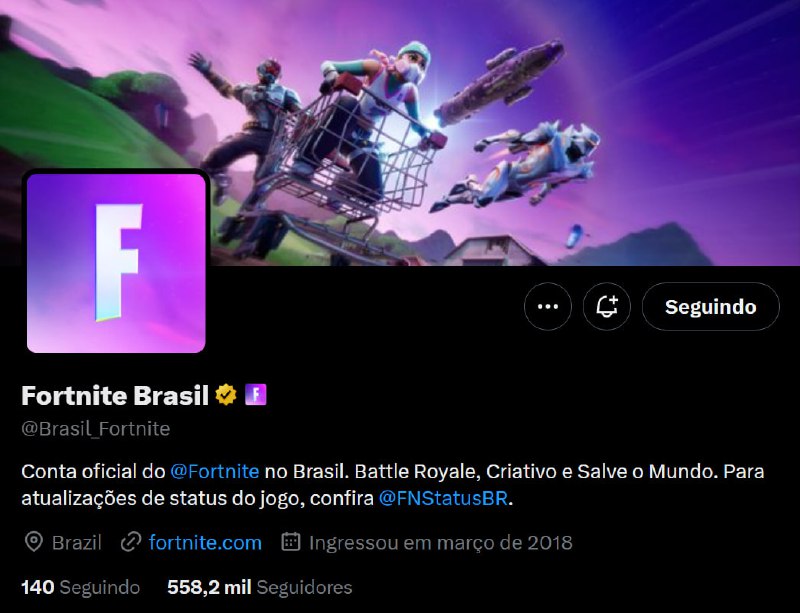Click the gold verified checkmark badge
The width and height of the screenshot is (800, 613).
tap(226, 395)
